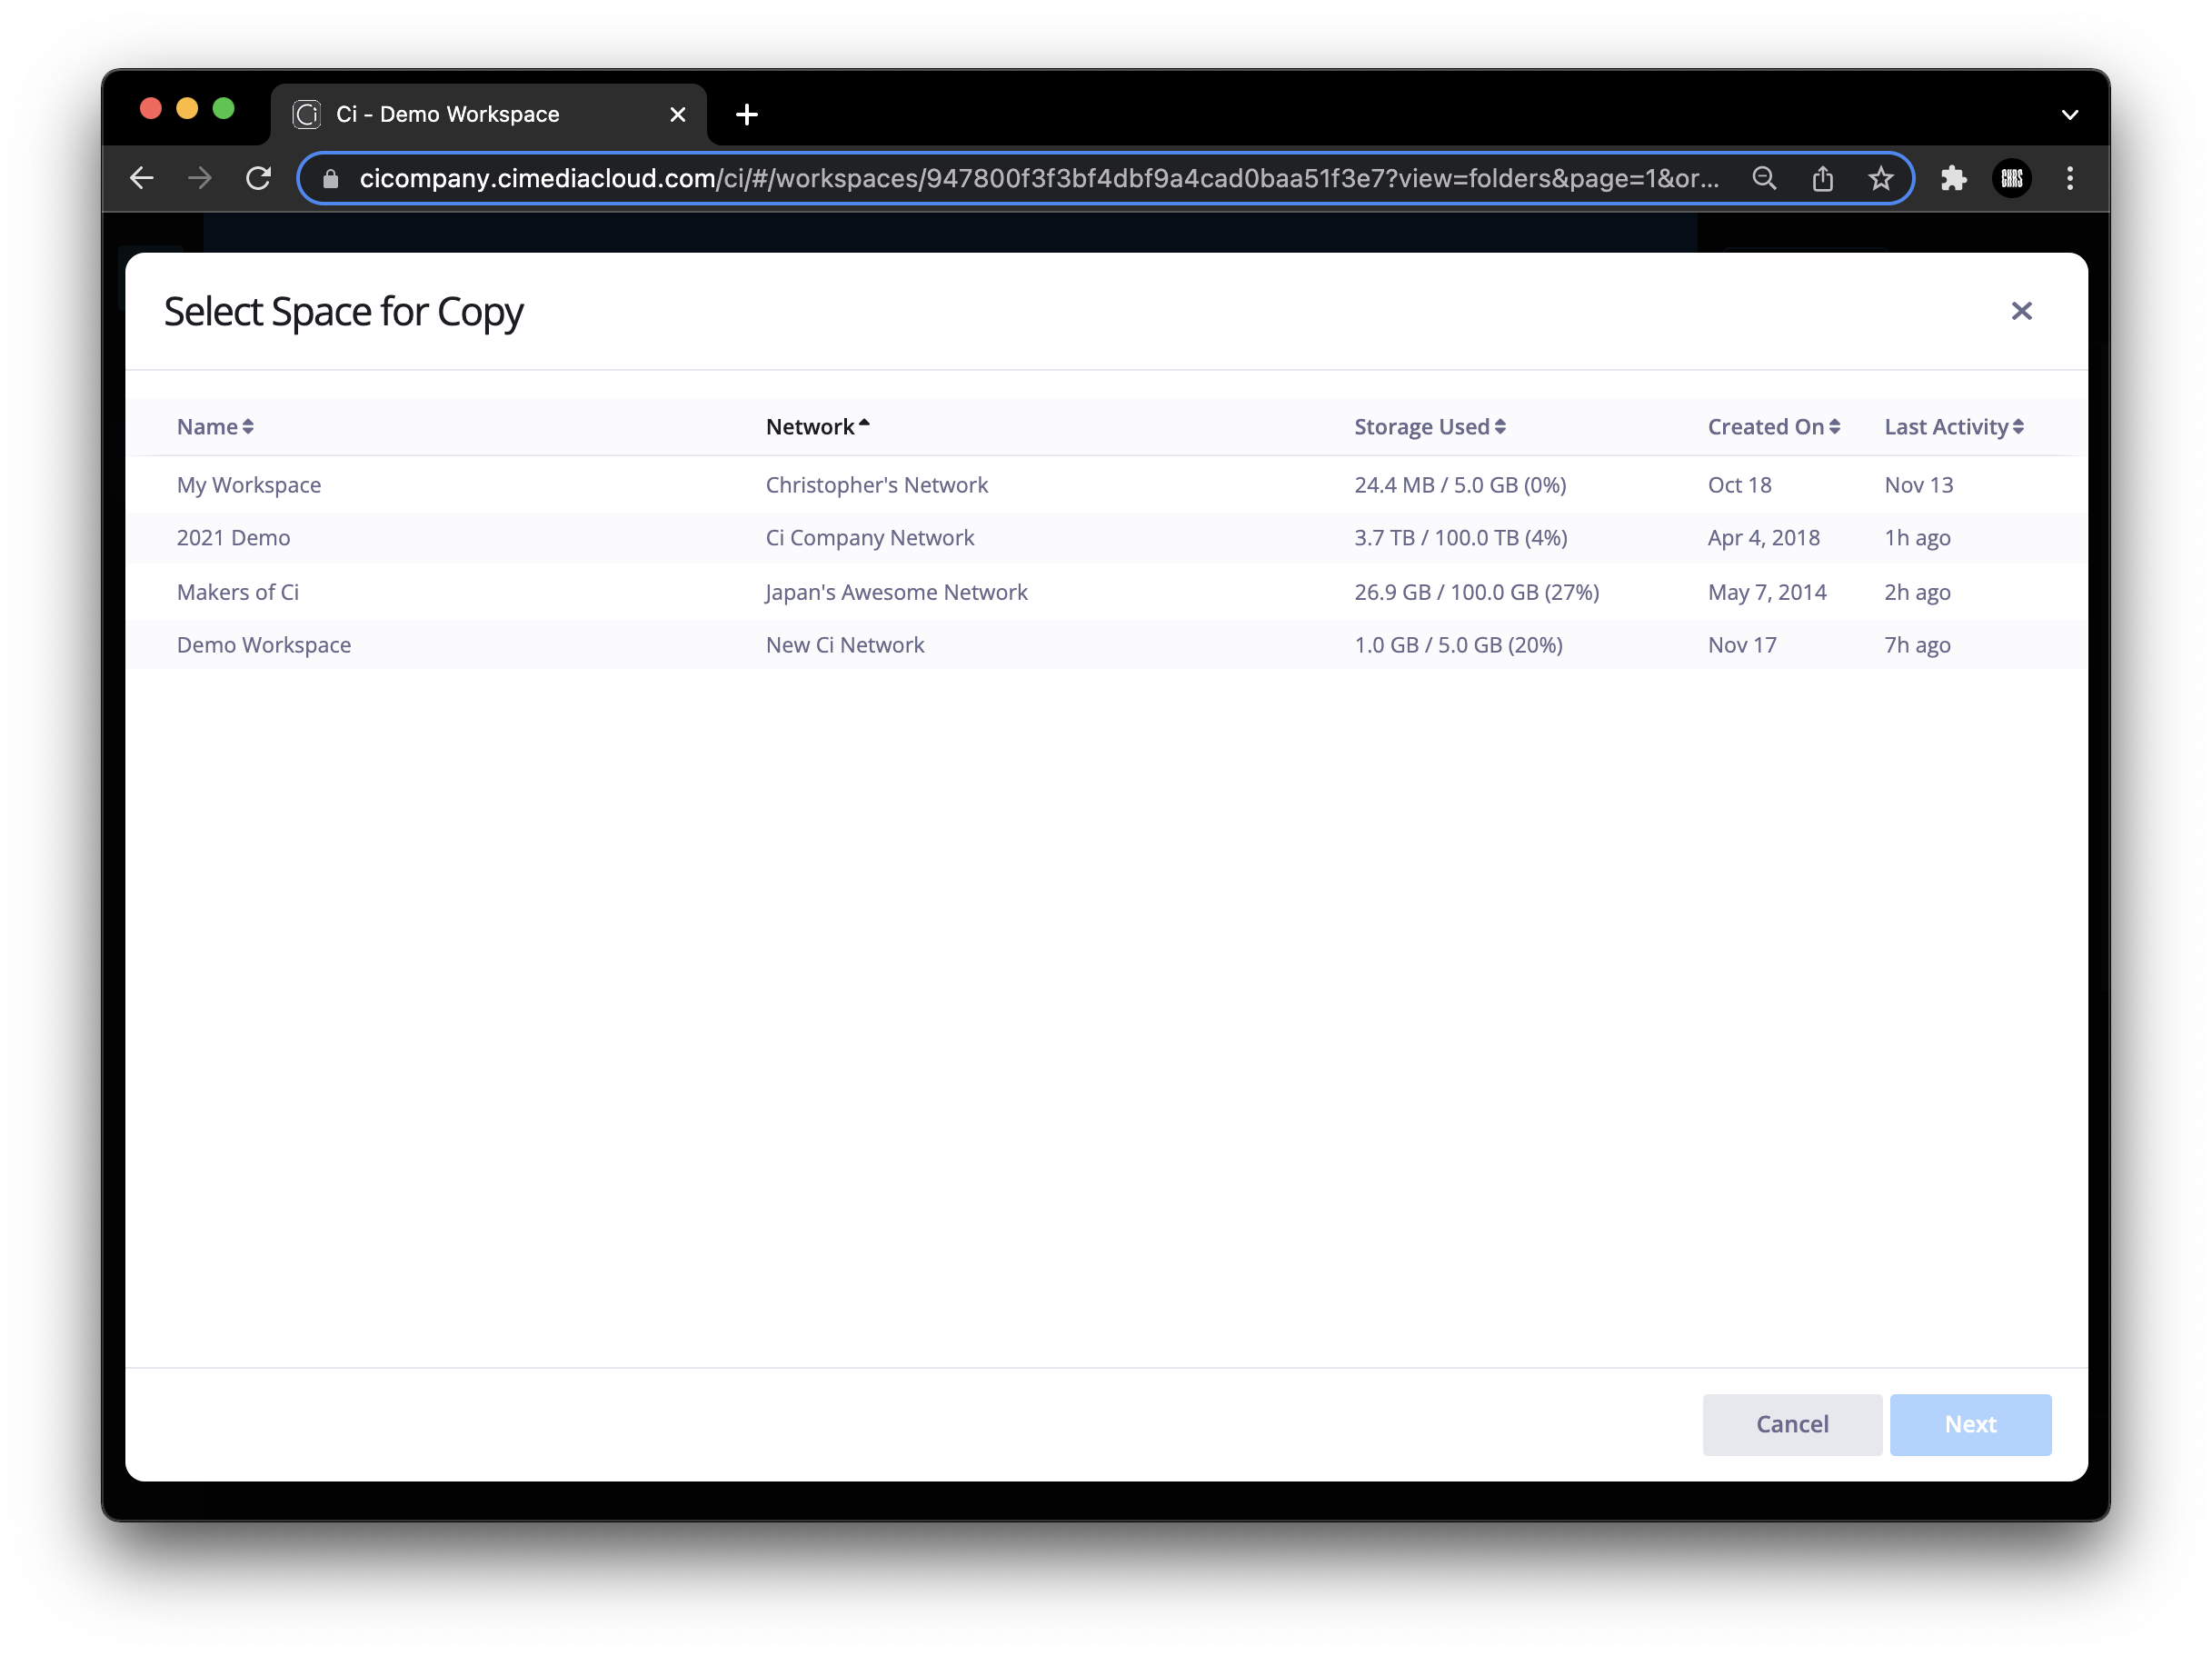Sort the table by Name

215,427
